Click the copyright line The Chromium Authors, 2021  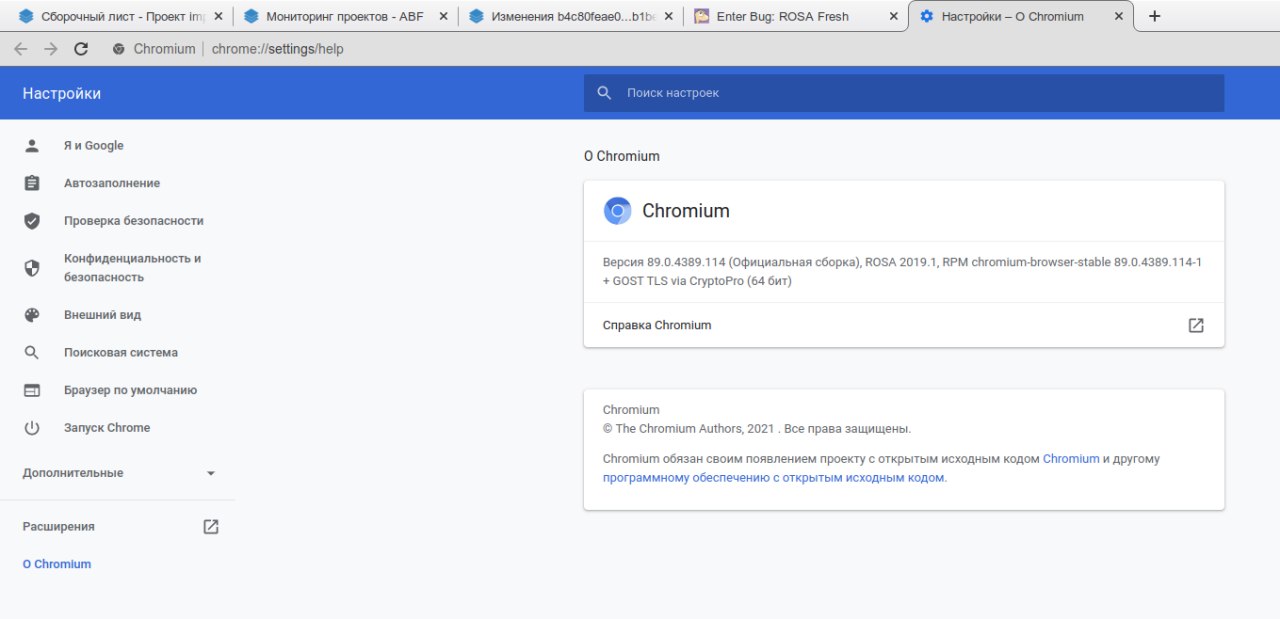[757, 428]
